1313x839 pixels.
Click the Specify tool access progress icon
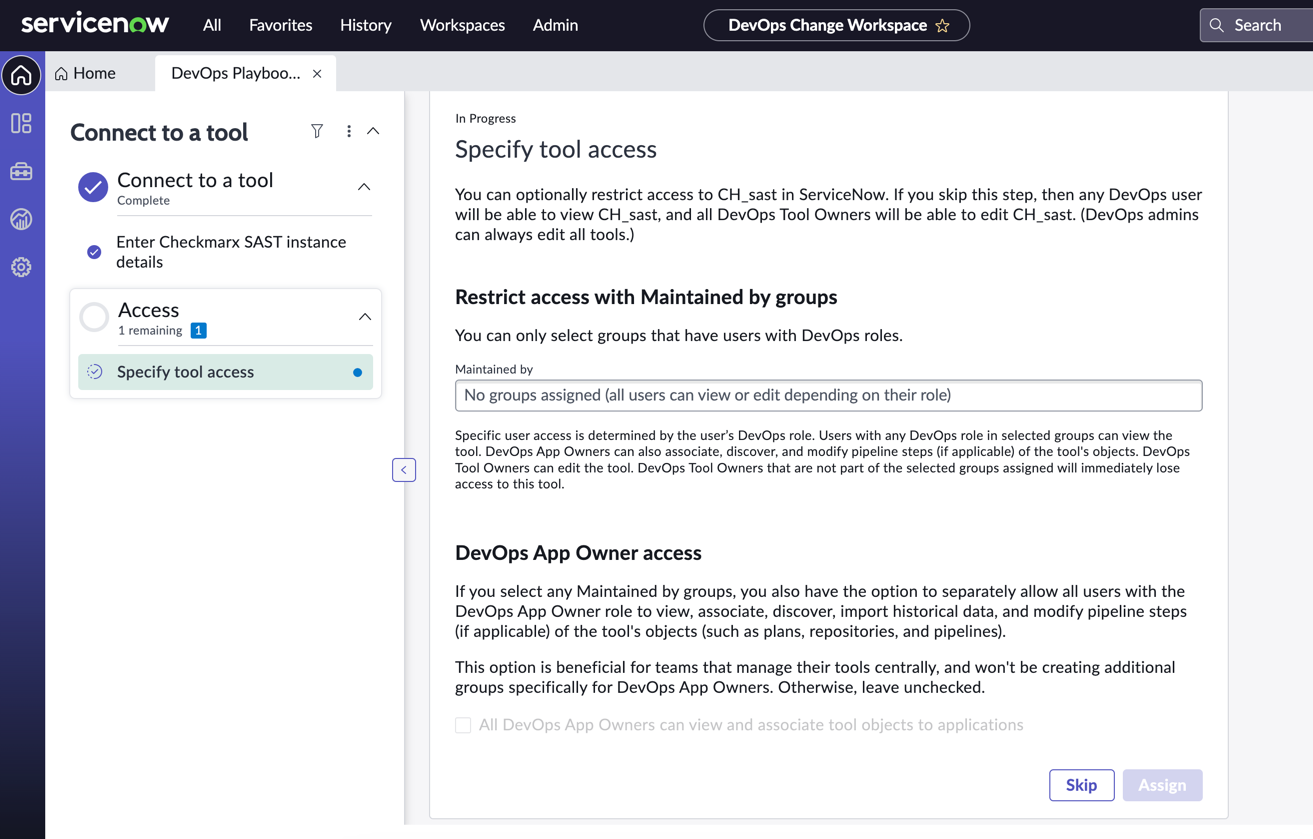[95, 372]
